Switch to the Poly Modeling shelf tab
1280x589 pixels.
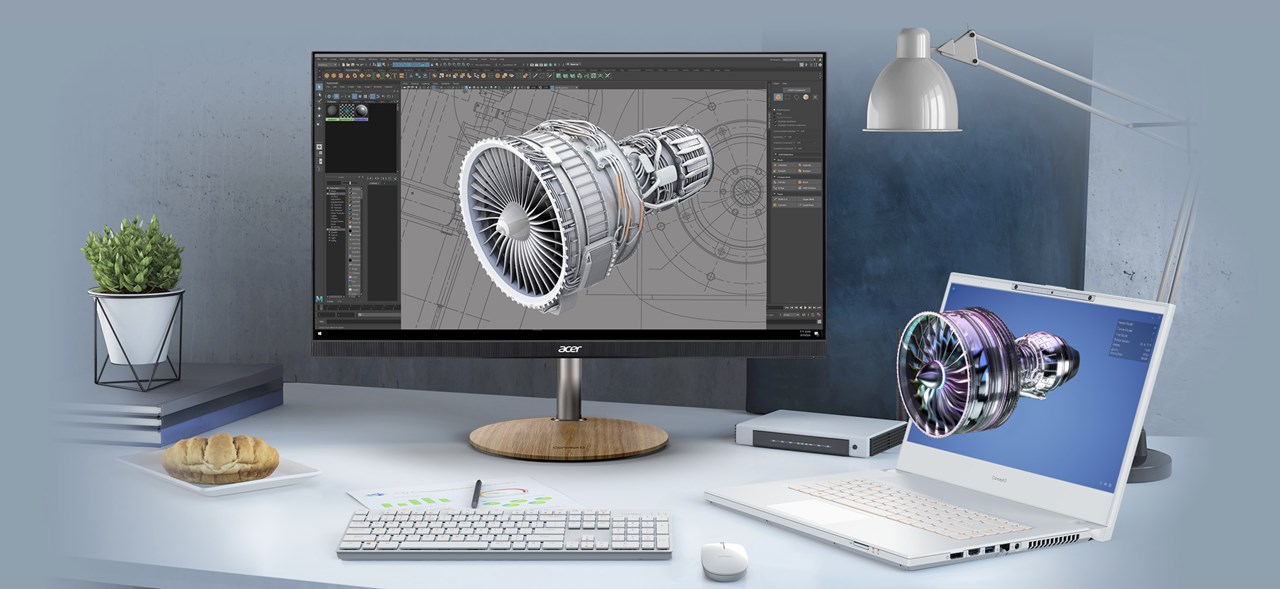coord(352,70)
